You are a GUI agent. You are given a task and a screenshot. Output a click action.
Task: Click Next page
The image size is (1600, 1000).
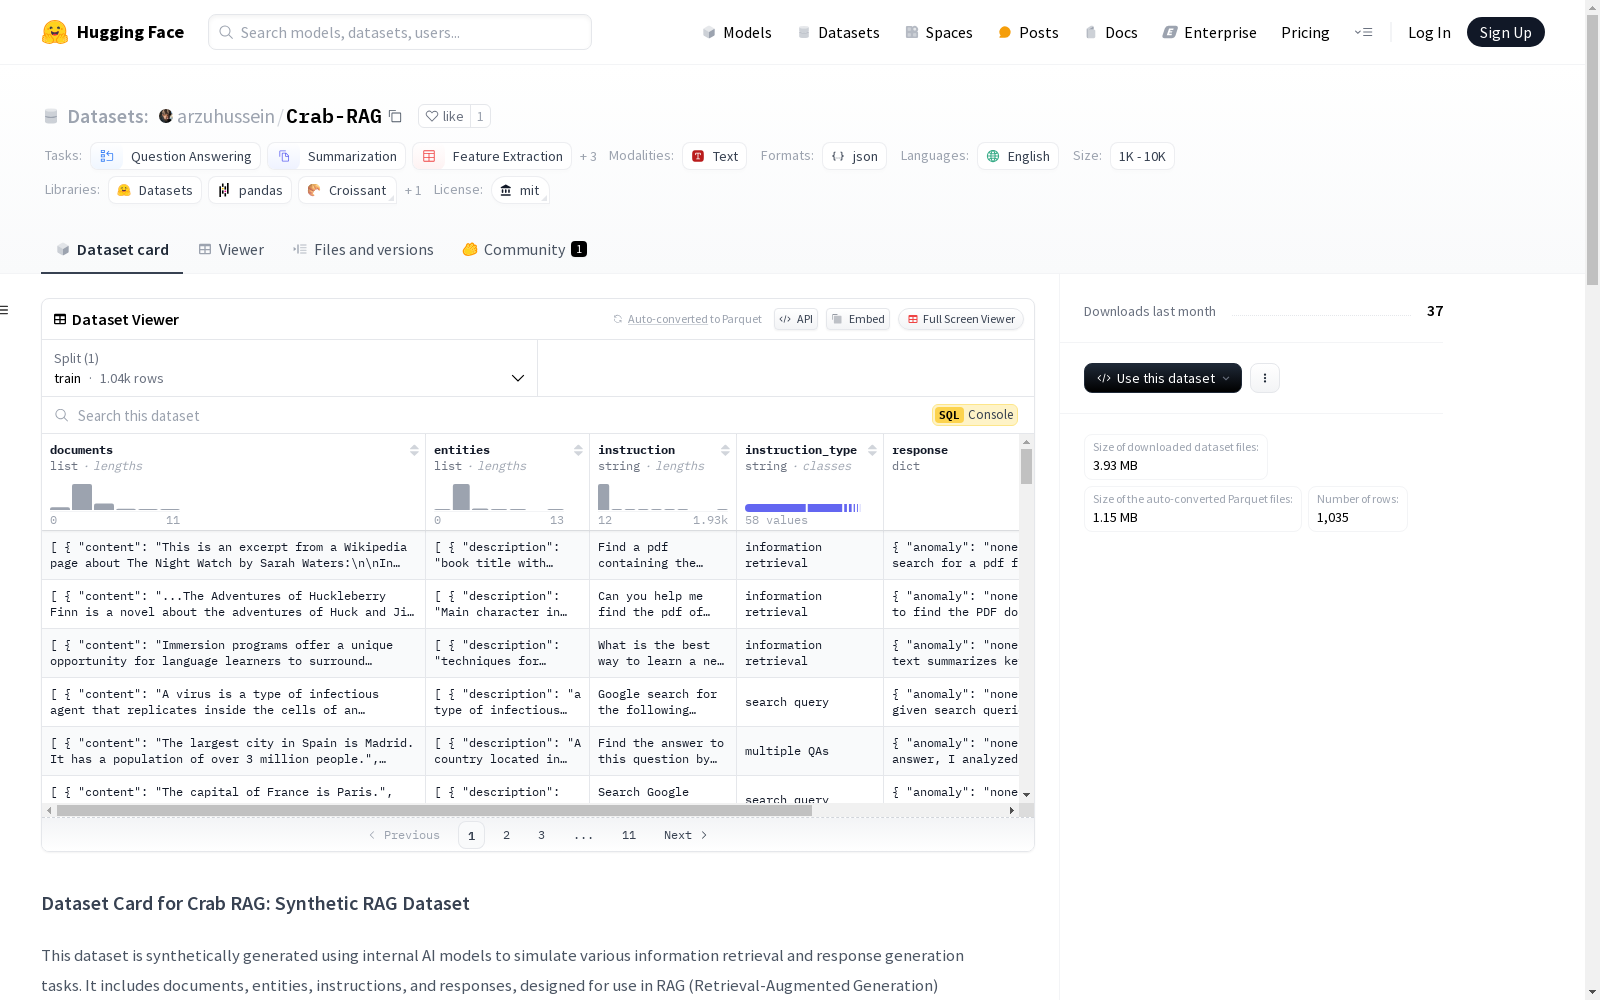coord(686,835)
